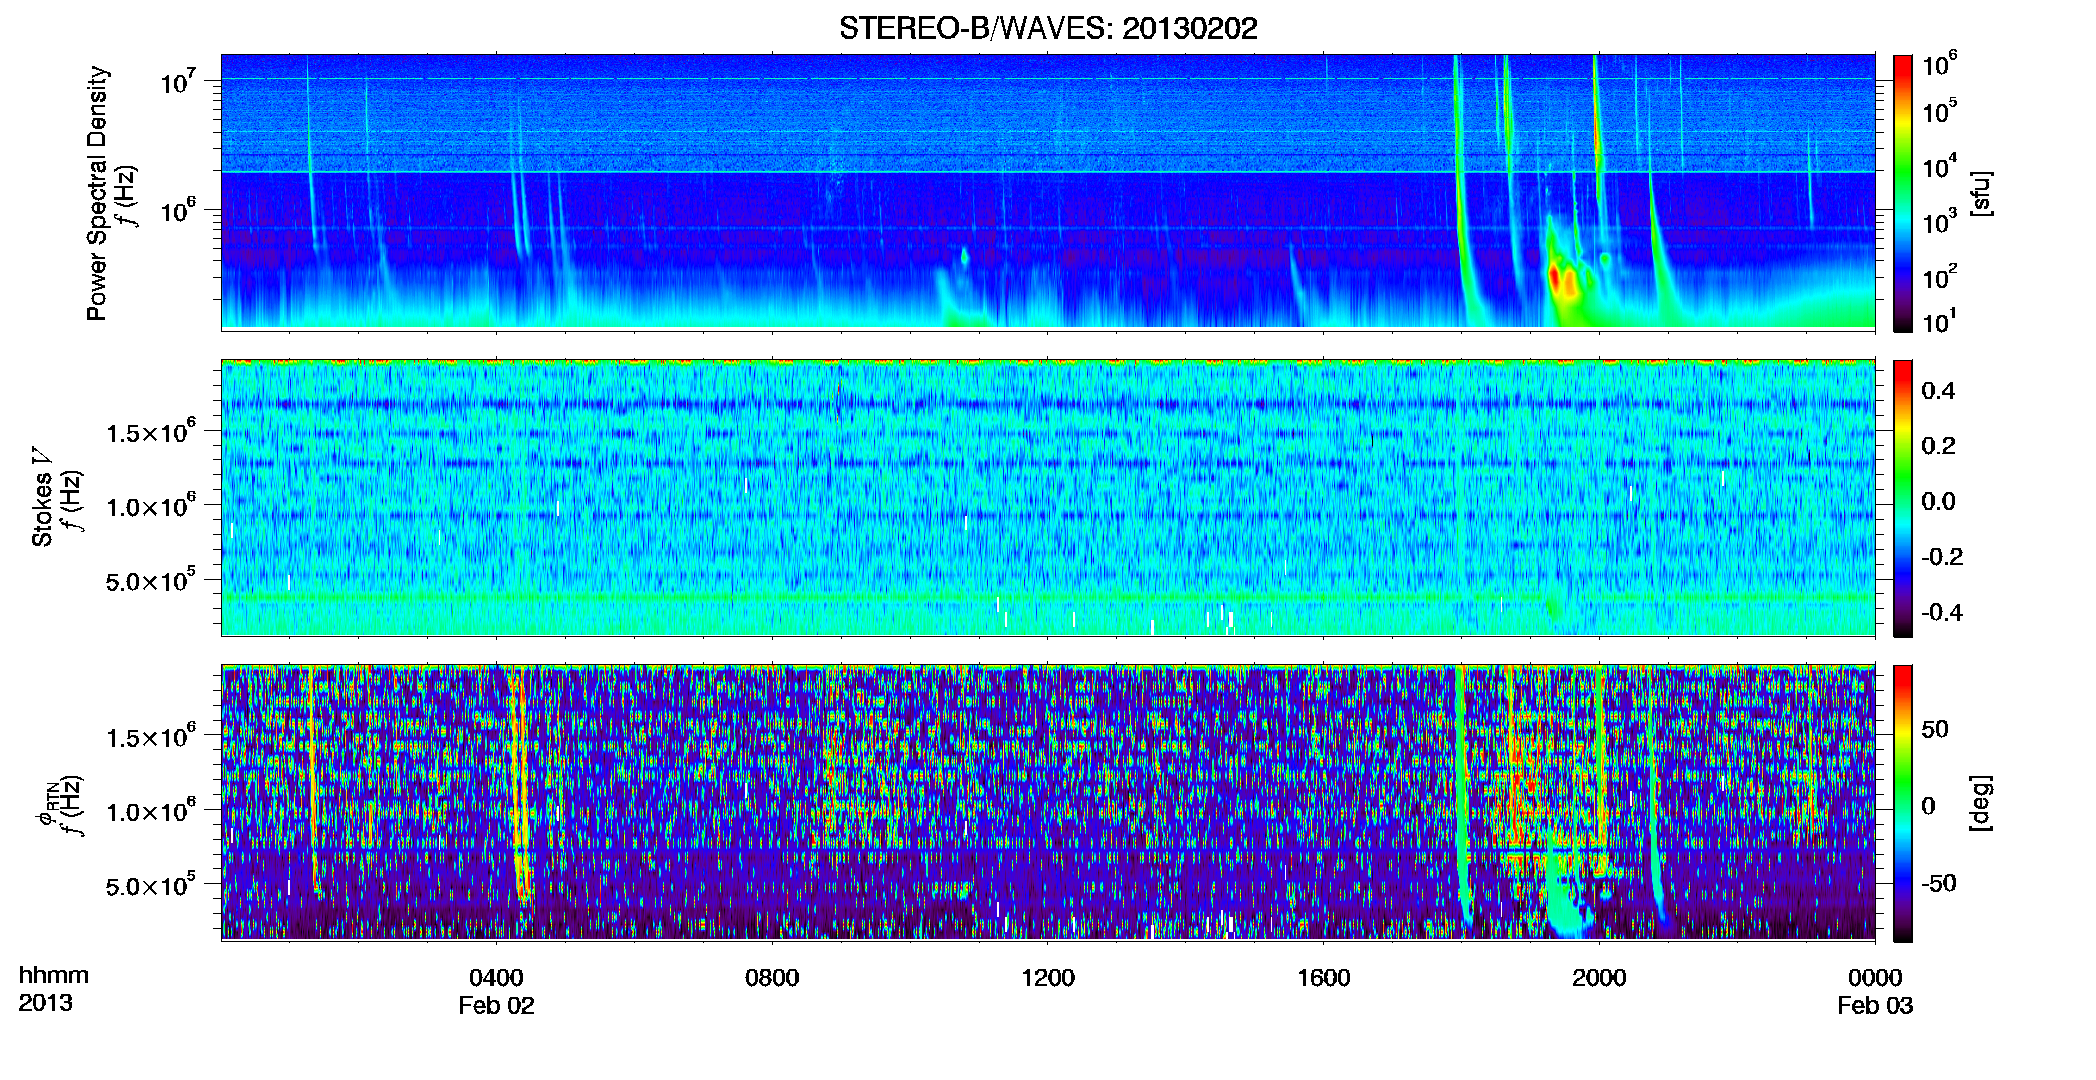2096x1080 pixels.
Task: Click the 0.4 label on Stokes colorbar
Action: click(x=1938, y=391)
